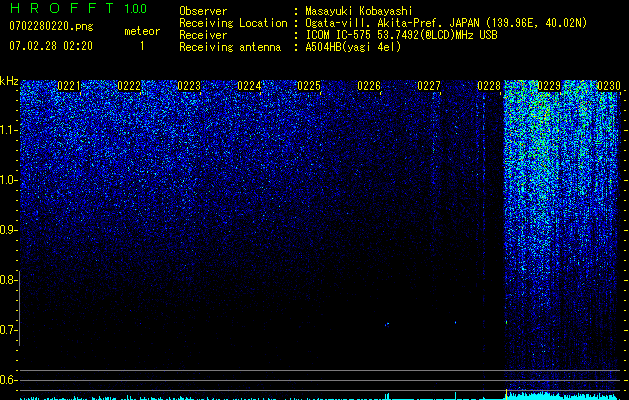The width and height of the screenshot is (629, 400).
Task: Click the A504HB(yagi 4el) antenna text
Action: point(353,47)
